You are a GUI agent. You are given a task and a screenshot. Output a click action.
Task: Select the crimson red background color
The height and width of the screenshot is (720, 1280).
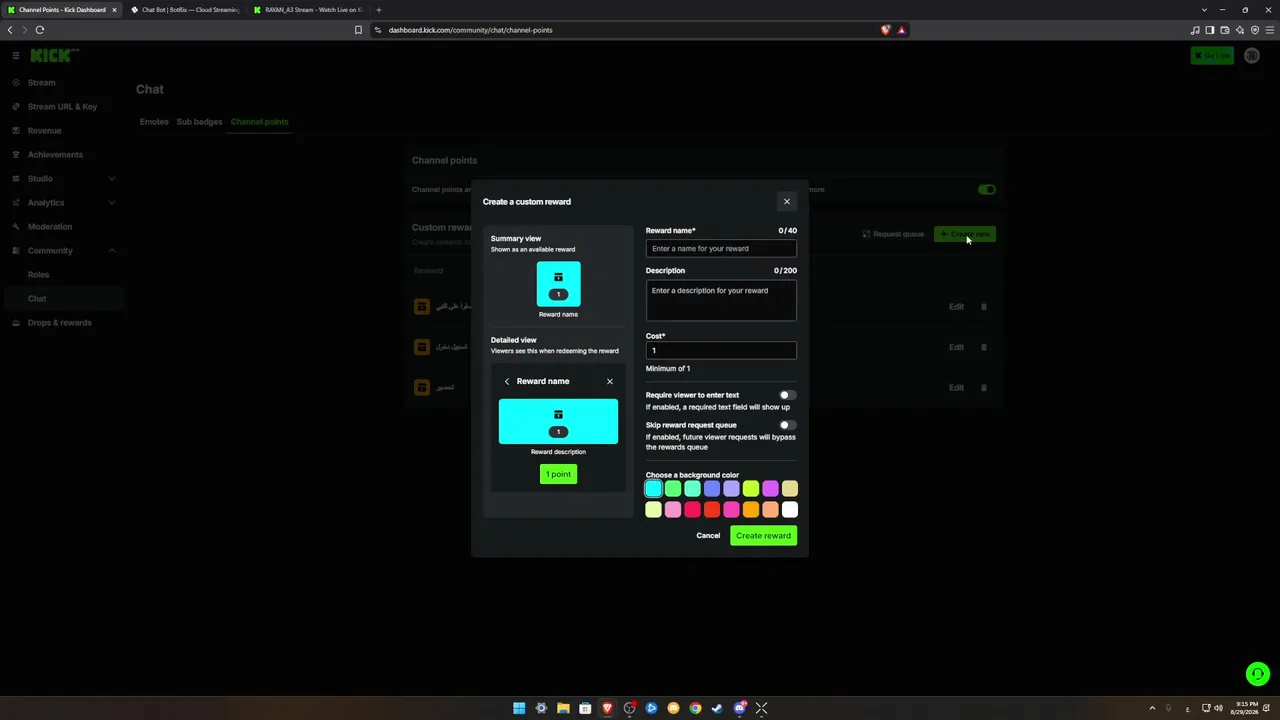[x=692, y=510]
